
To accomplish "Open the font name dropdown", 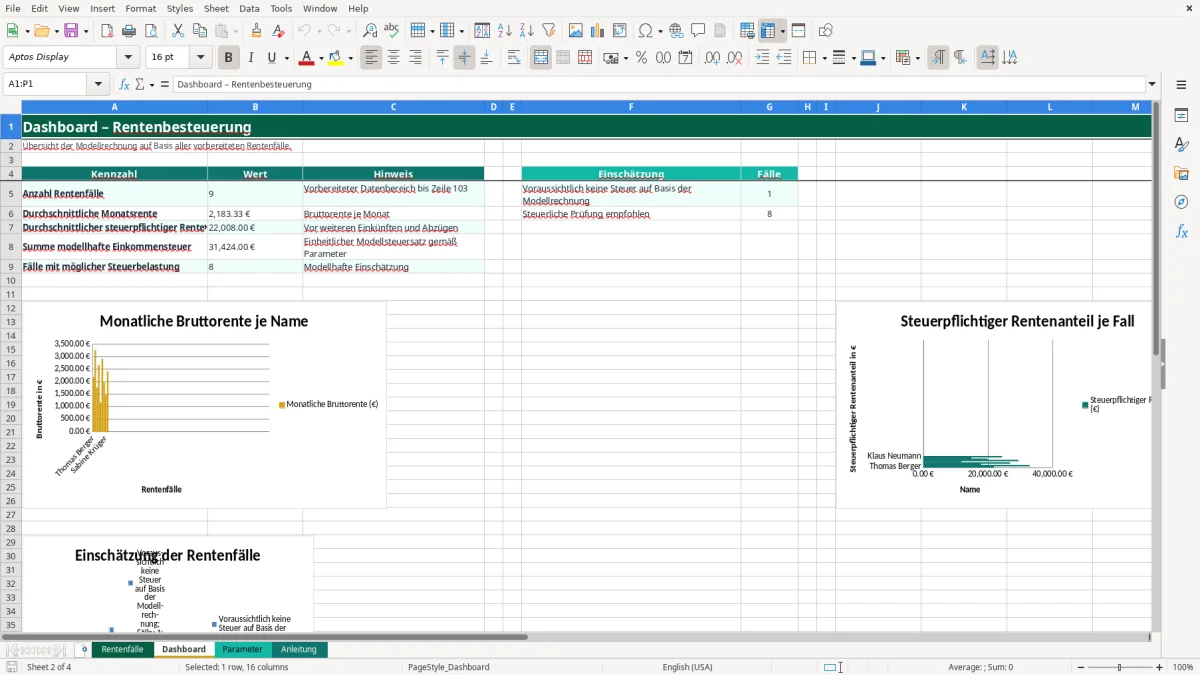I will [x=127, y=58].
